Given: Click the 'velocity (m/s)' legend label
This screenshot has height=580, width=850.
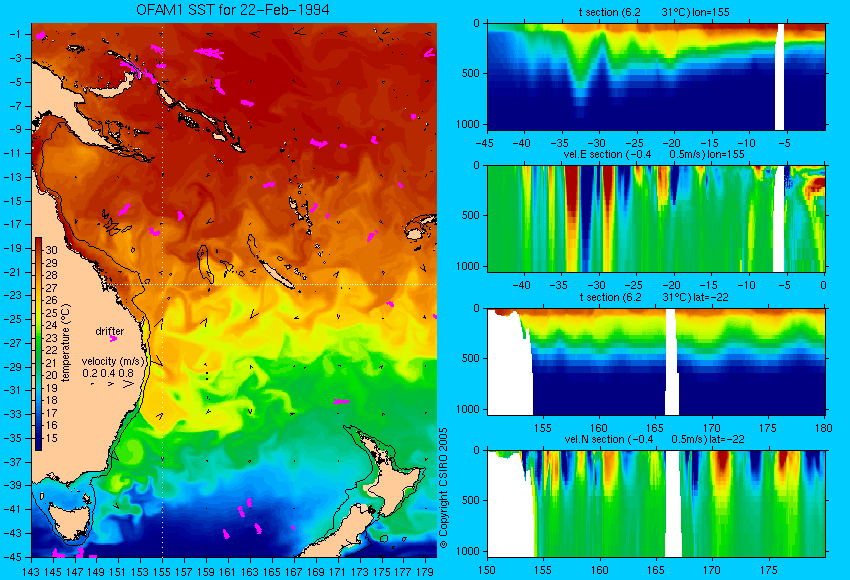Looking at the screenshot, I should 113,361.
